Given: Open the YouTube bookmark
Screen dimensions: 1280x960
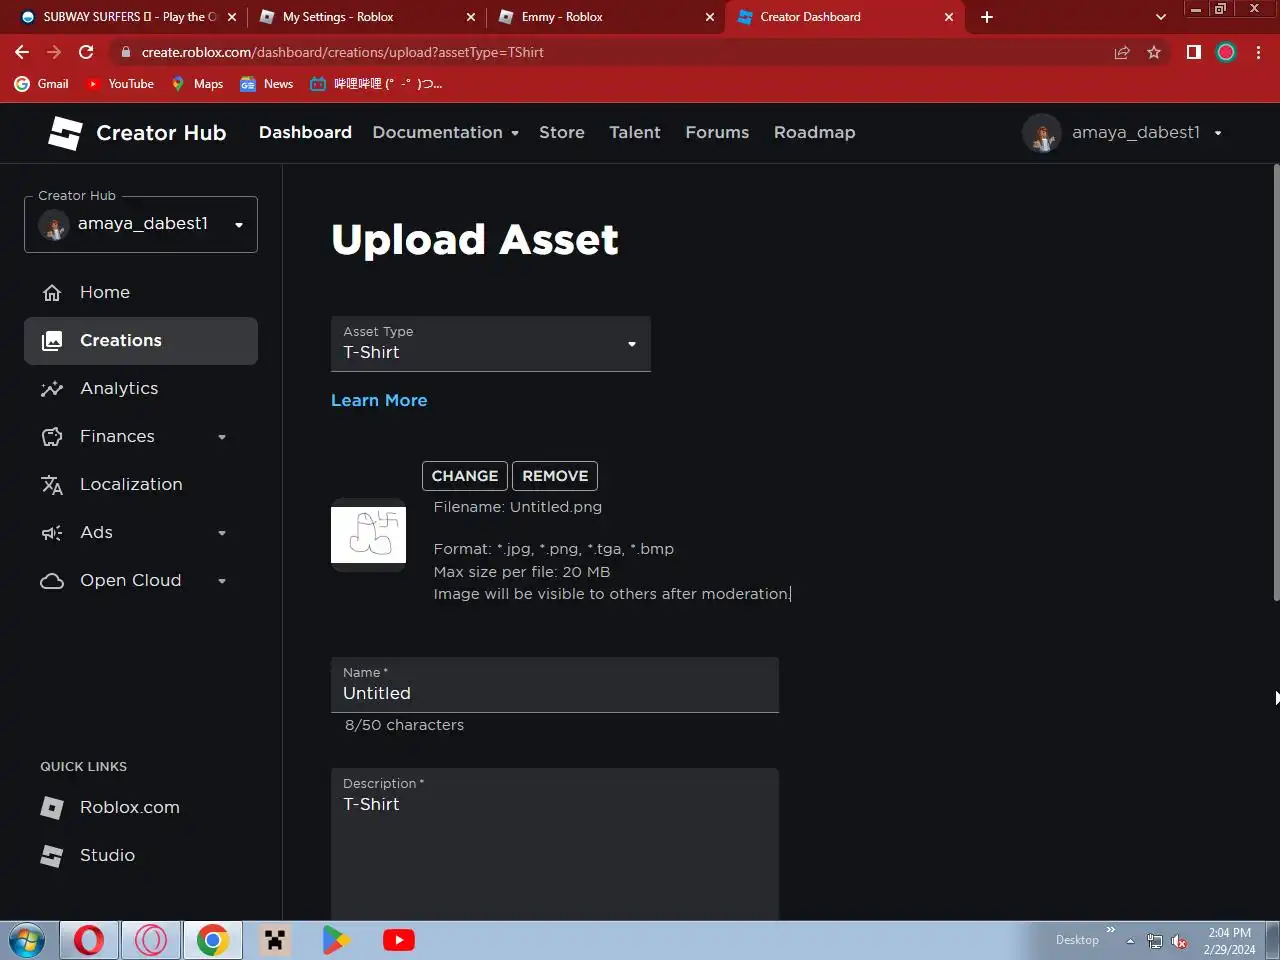Looking at the screenshot, I should point(120,84).
